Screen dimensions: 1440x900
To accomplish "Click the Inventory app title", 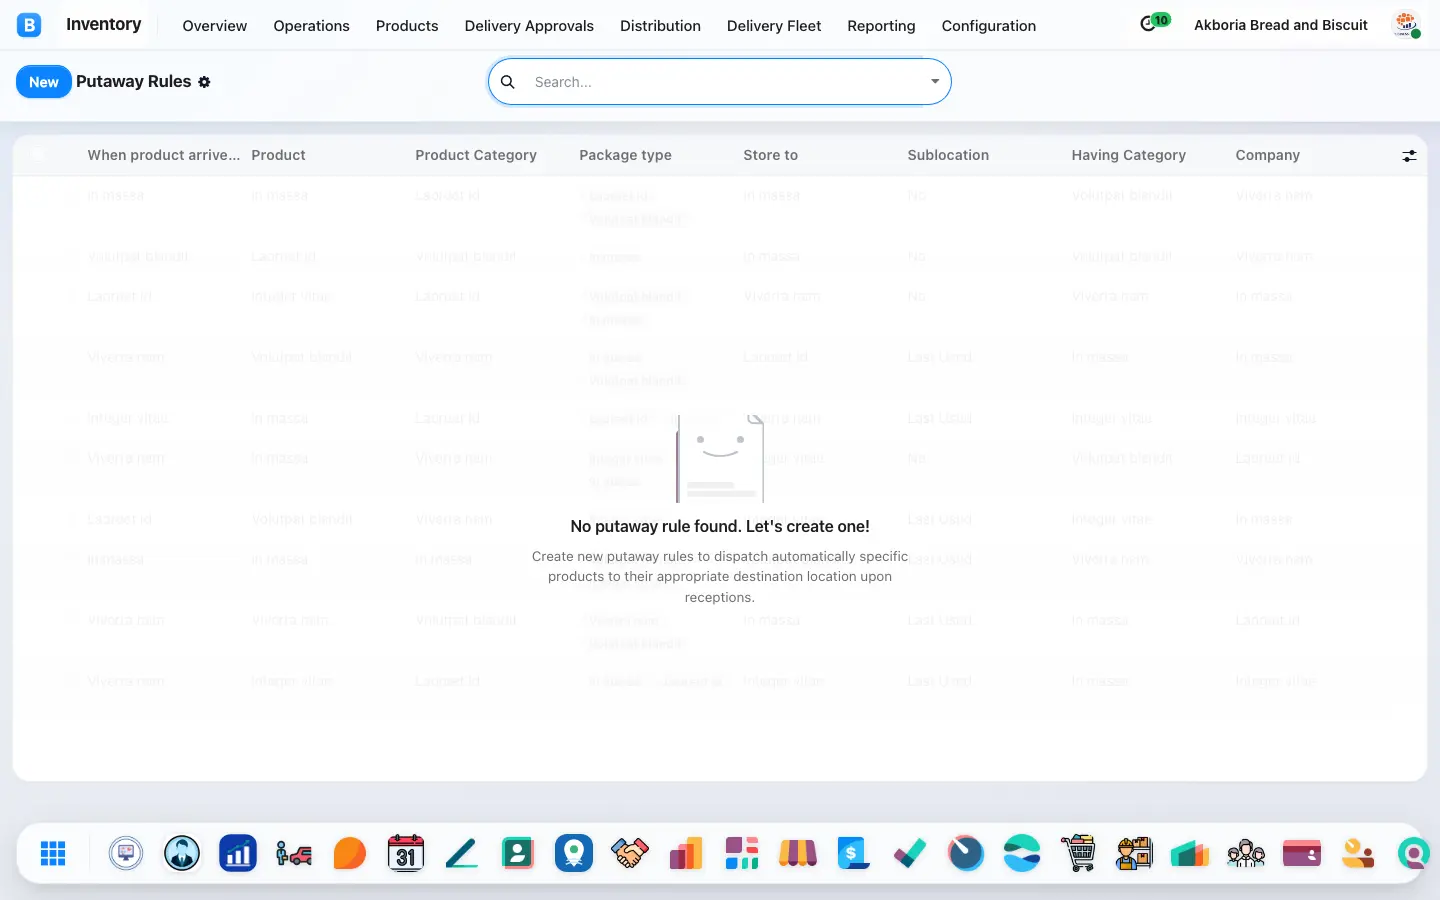I will [104, 25].
